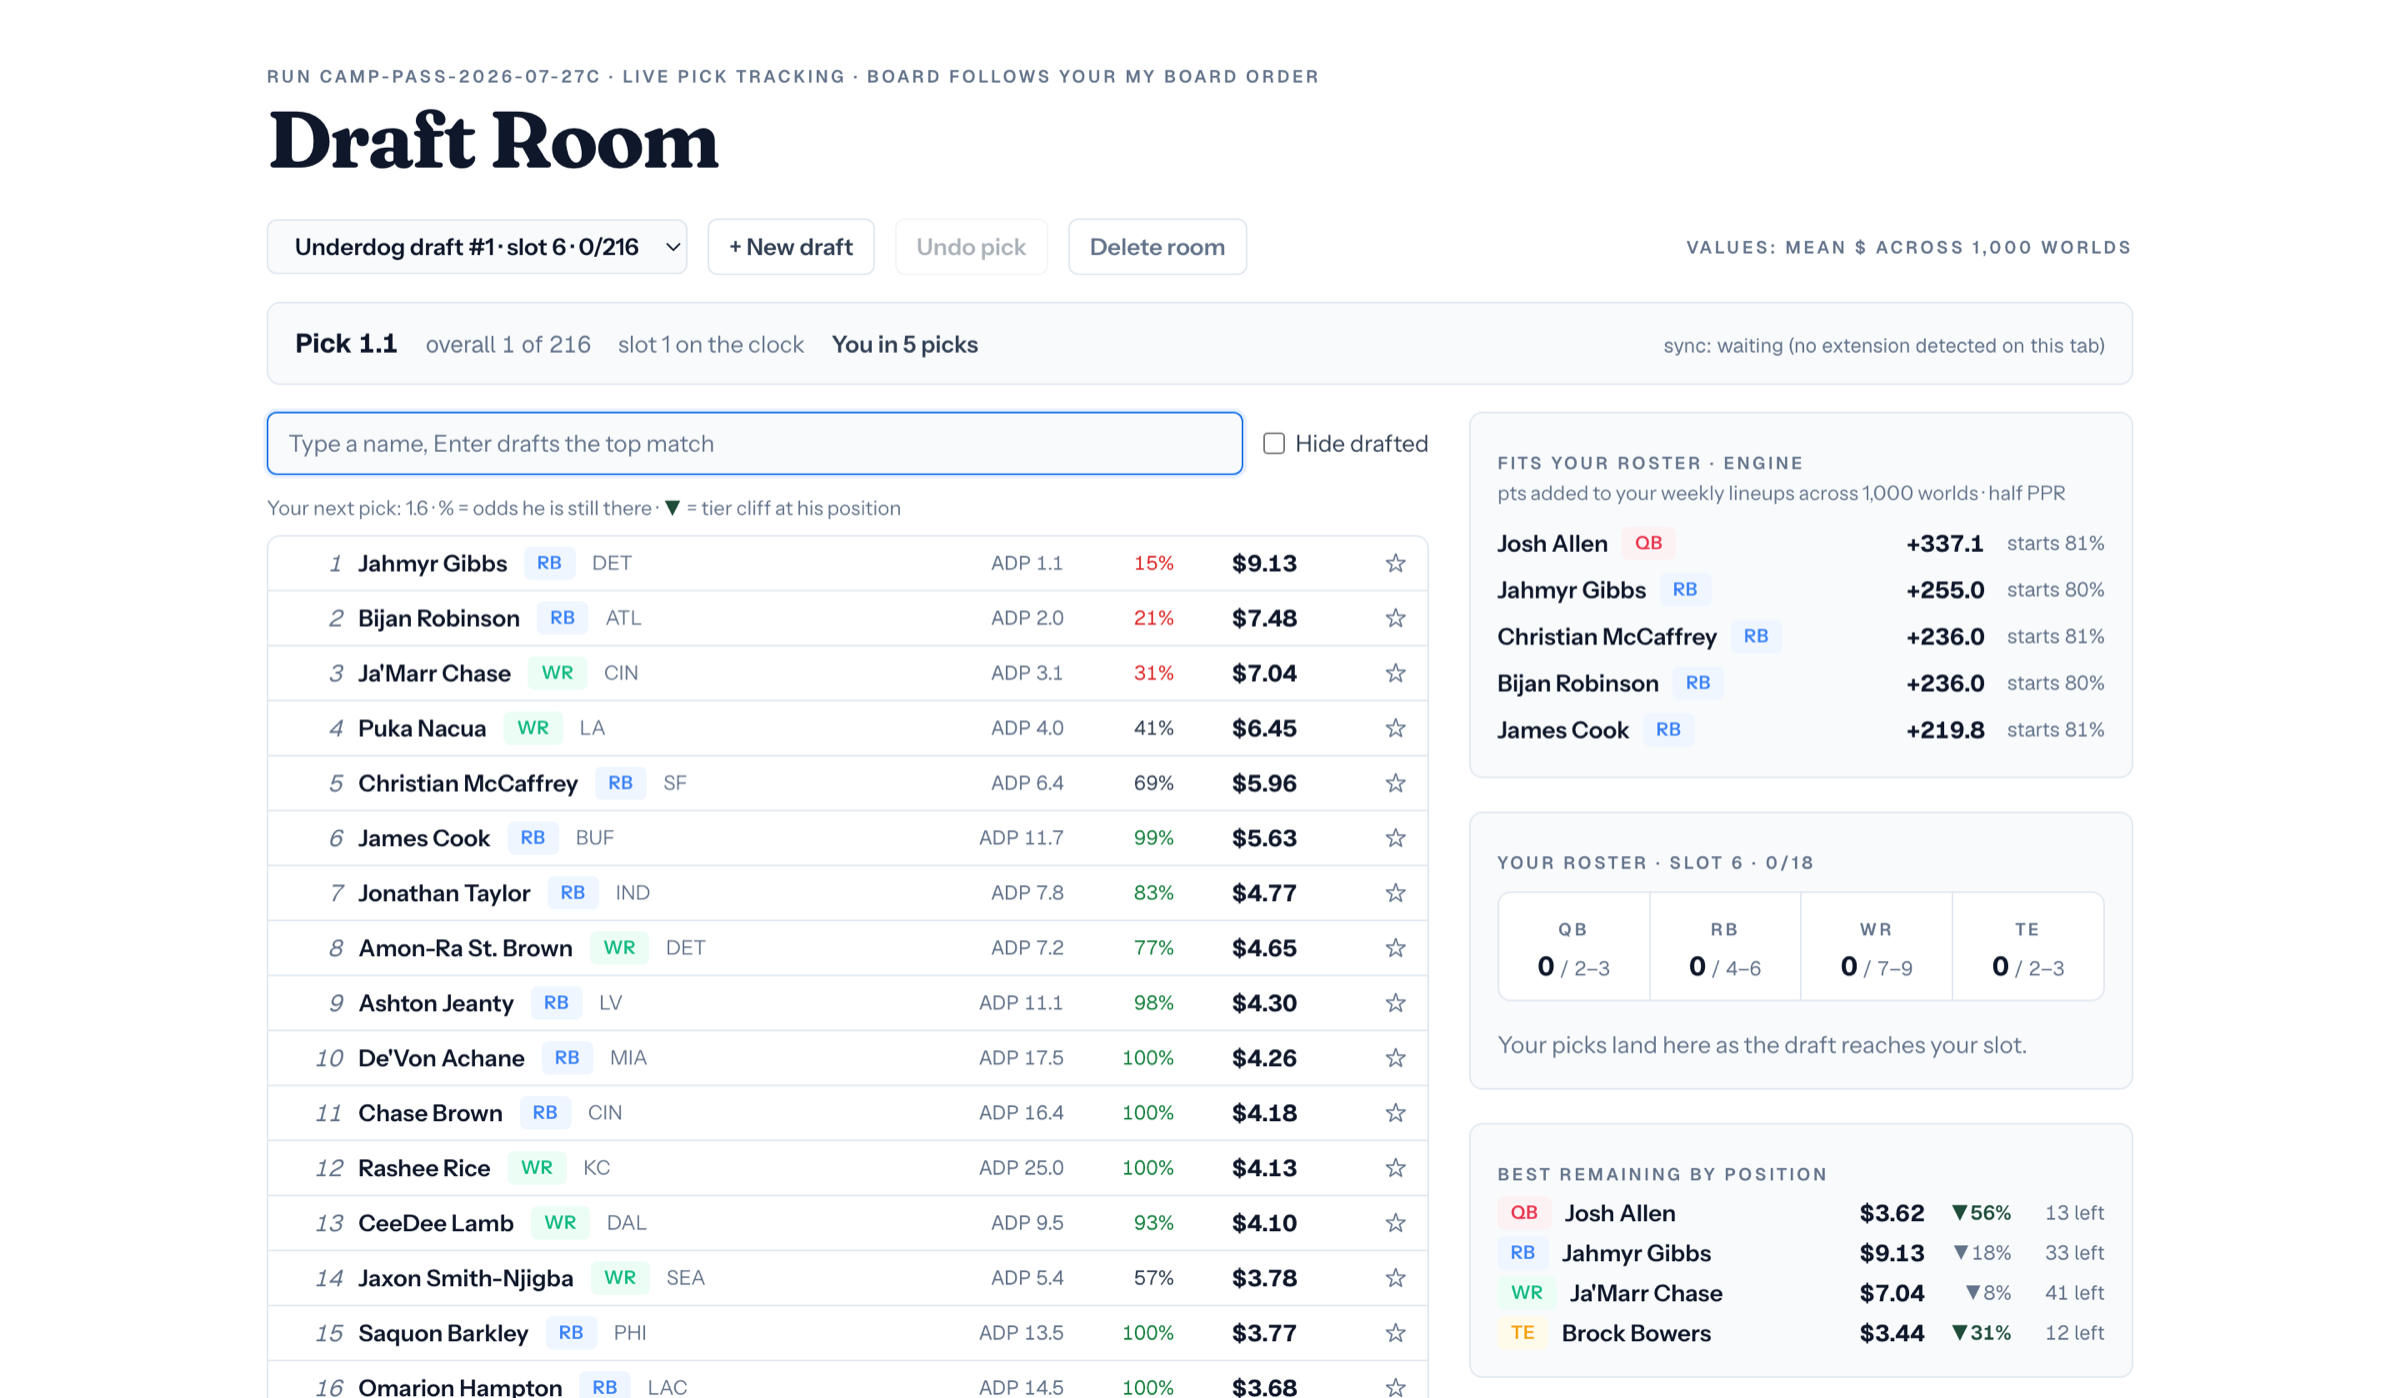The height and width of the screenshot is (1398, 2400).
Task: Click tier cliff marker next to Brock Bowers' 31%
Action: pyautogui.click(x=1959, y=1333)
